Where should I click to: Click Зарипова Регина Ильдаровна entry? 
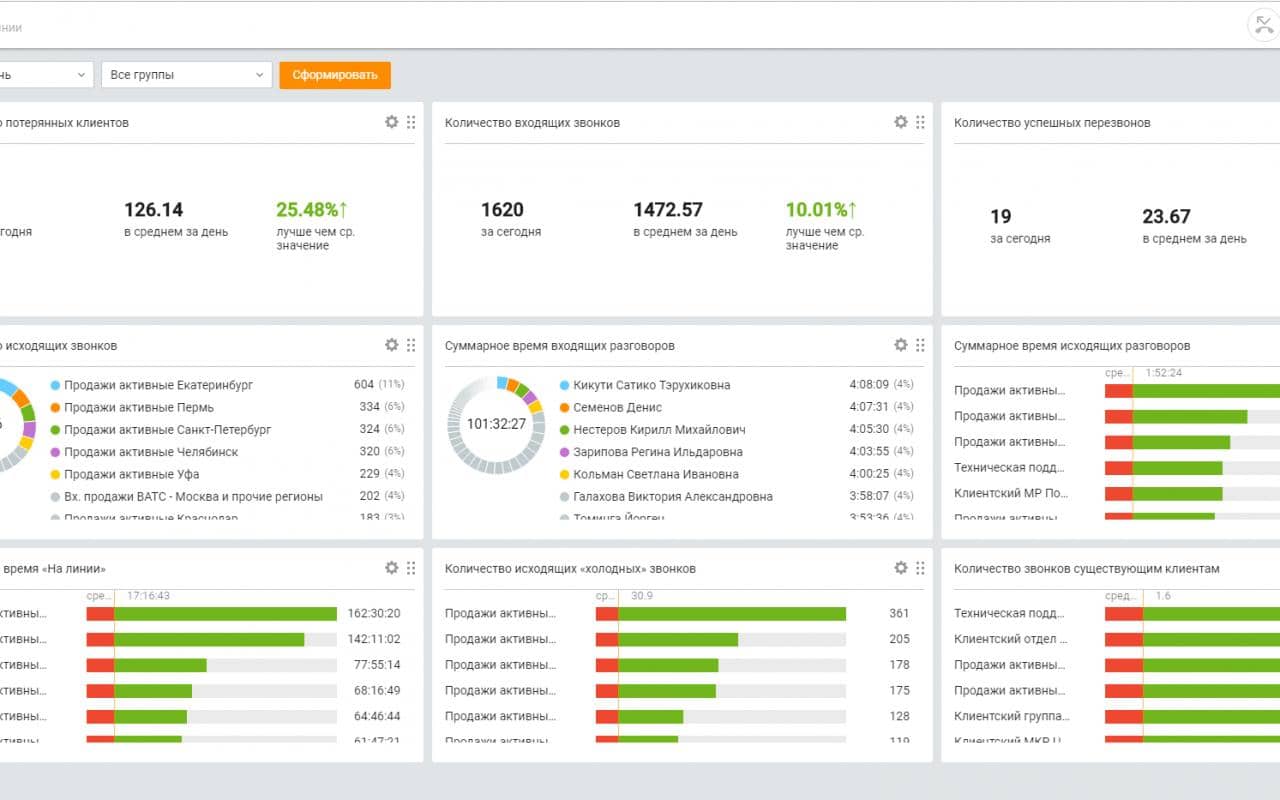658,452
